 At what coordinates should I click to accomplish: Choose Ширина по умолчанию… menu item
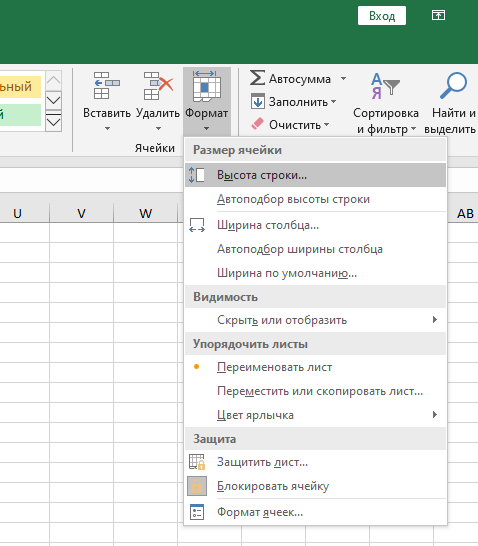pyautogui.click(x=315, y=273)
